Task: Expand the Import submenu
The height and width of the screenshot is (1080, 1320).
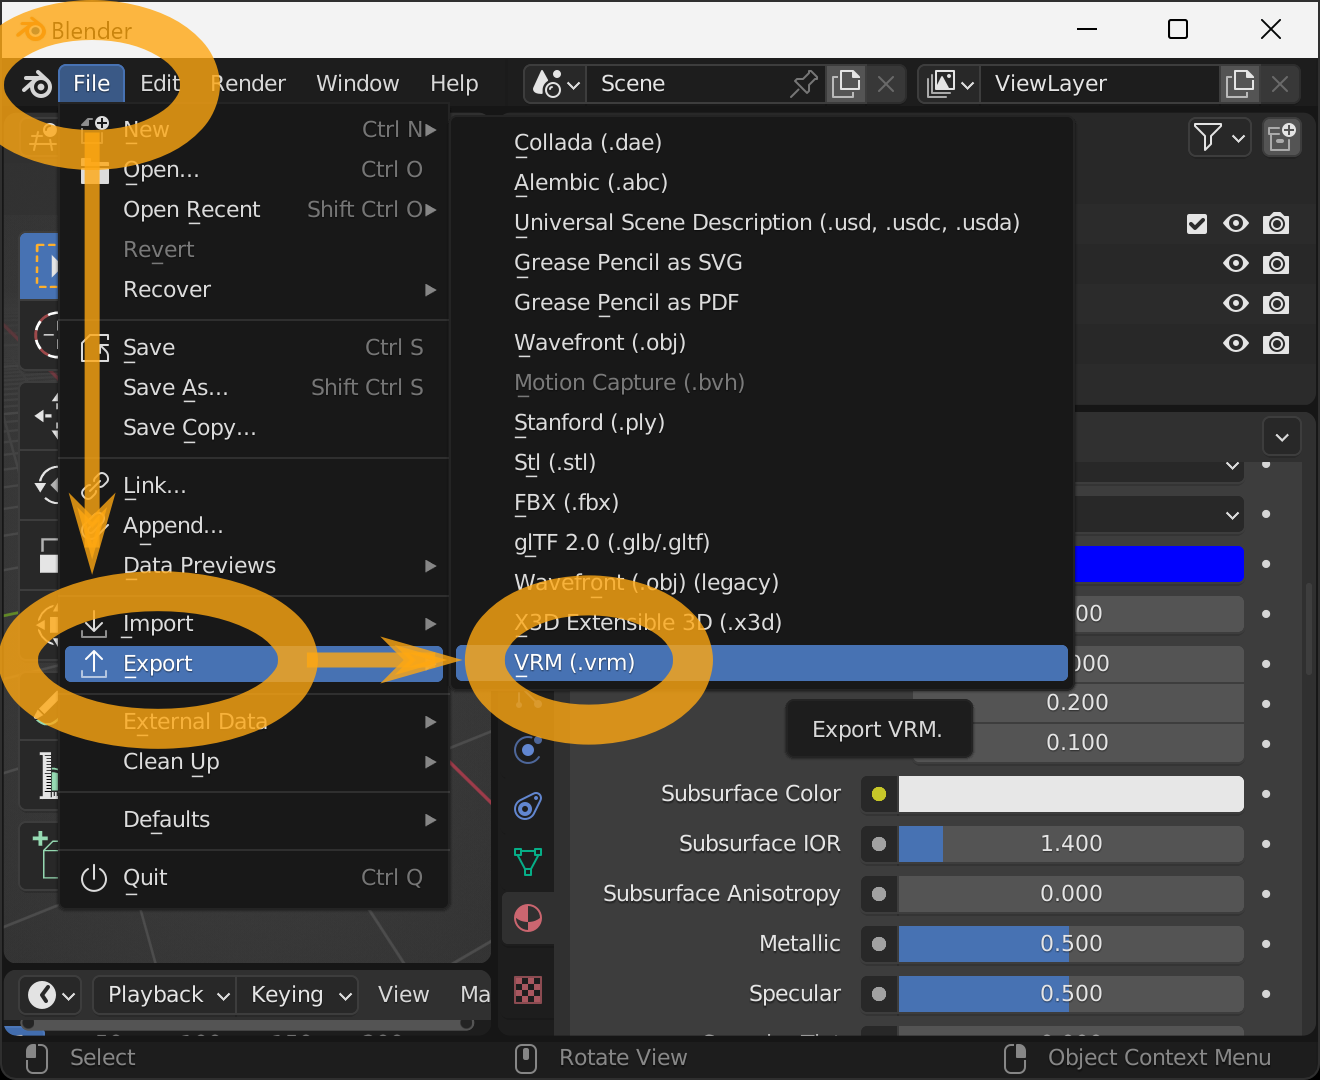Action: [x=254, y=624]
